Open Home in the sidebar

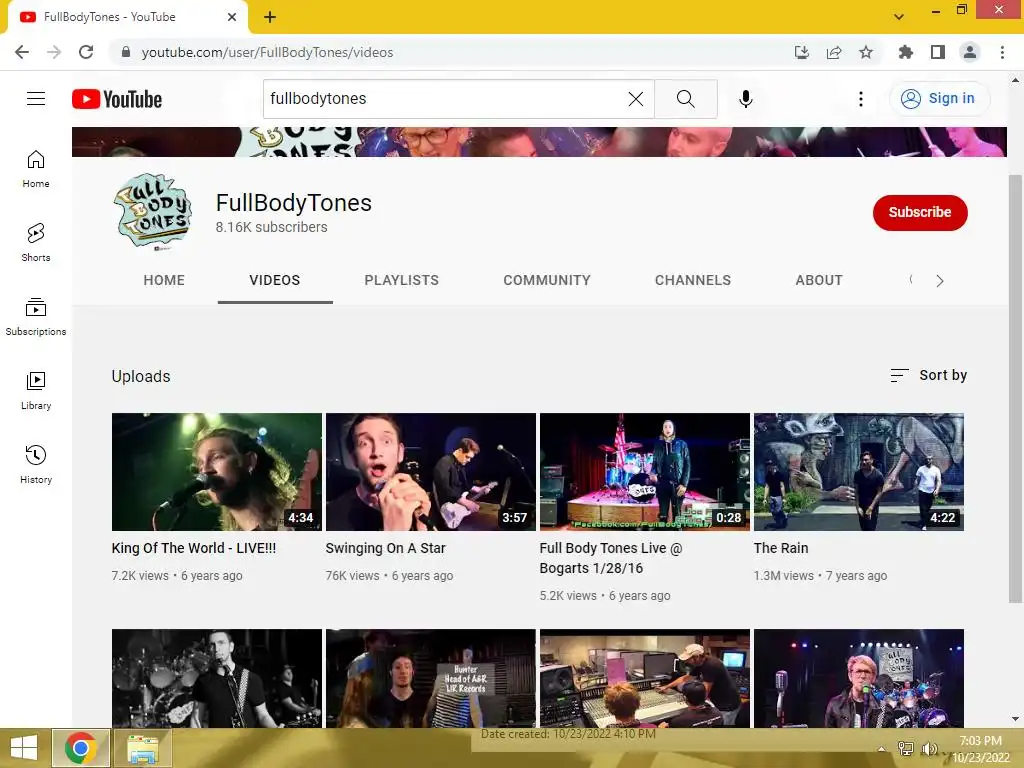[36, 169]
